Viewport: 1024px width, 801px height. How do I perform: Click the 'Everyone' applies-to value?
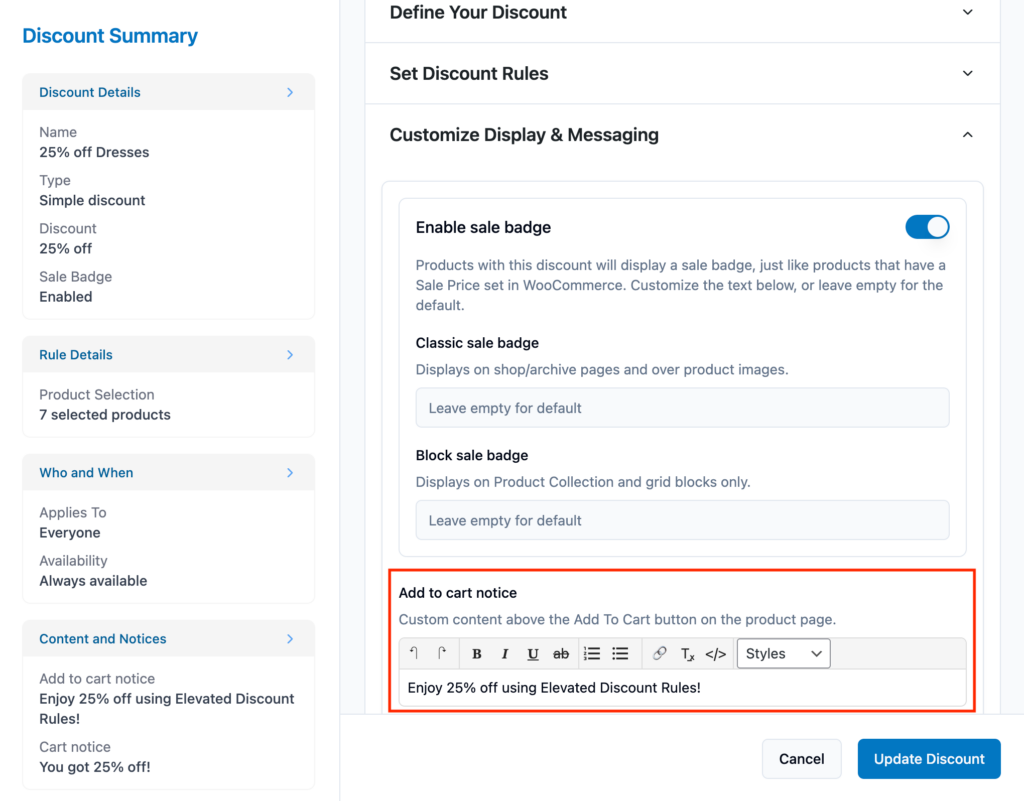[x=70, y=533]
